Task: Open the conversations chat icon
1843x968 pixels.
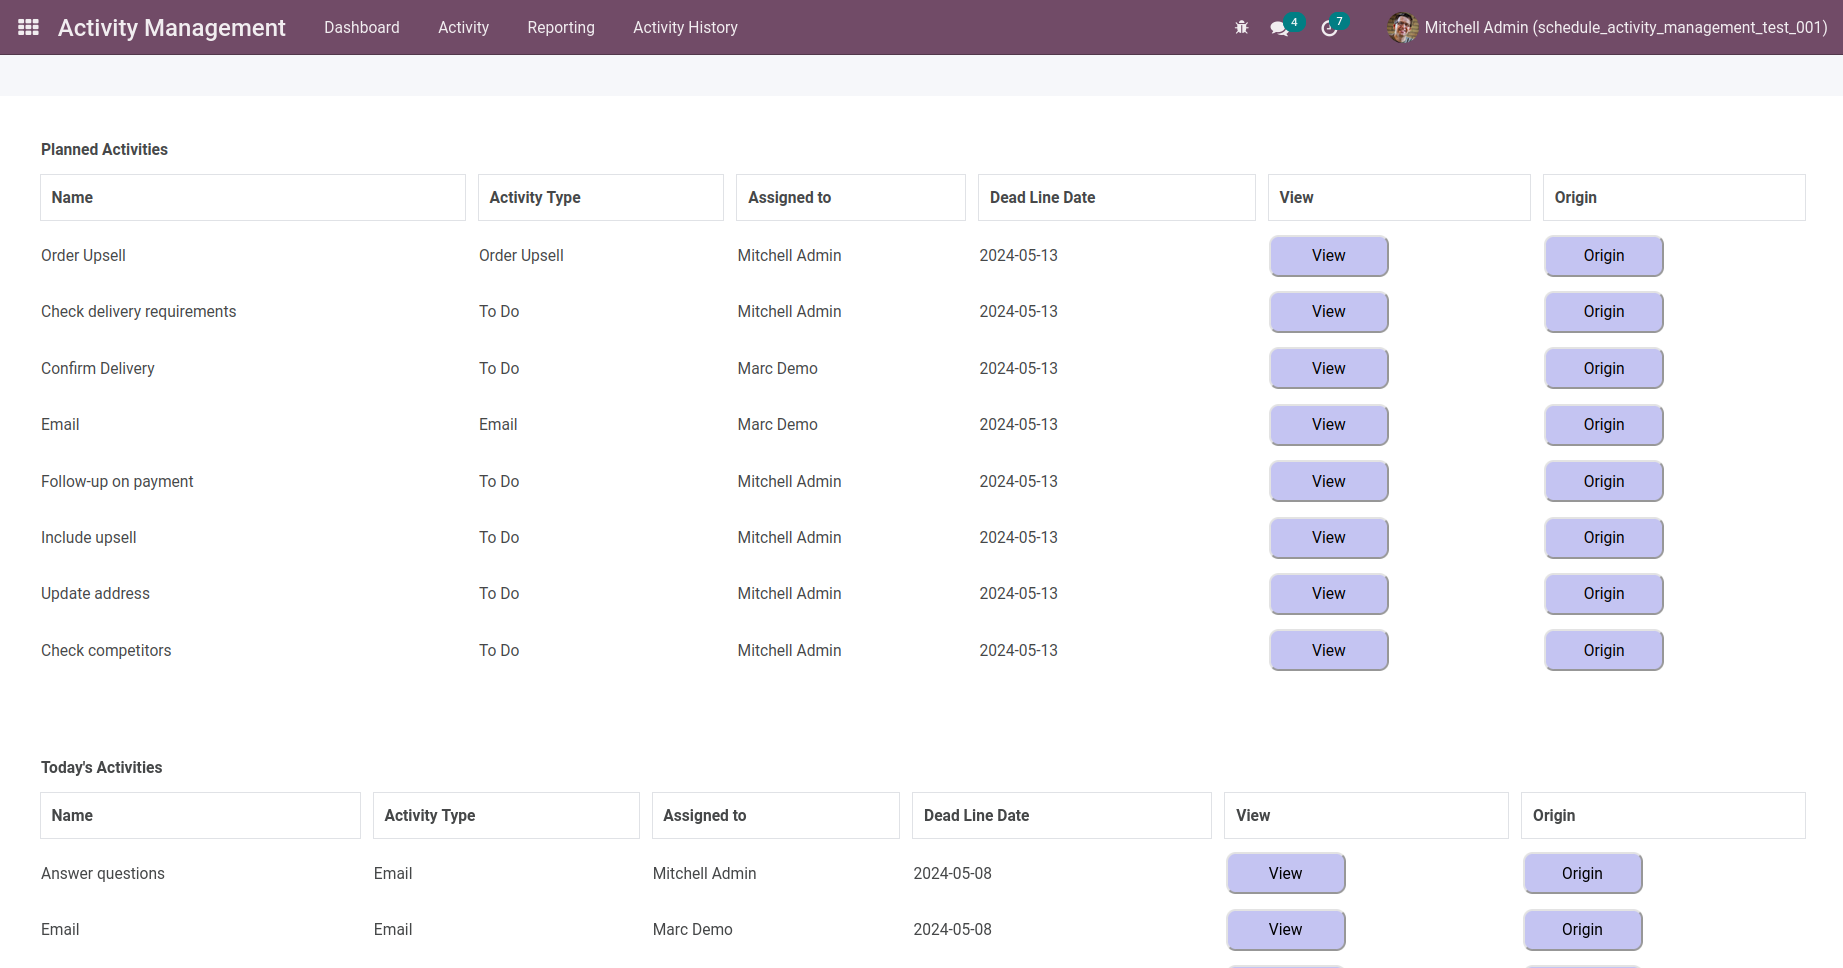Action: coord(1279,28)
